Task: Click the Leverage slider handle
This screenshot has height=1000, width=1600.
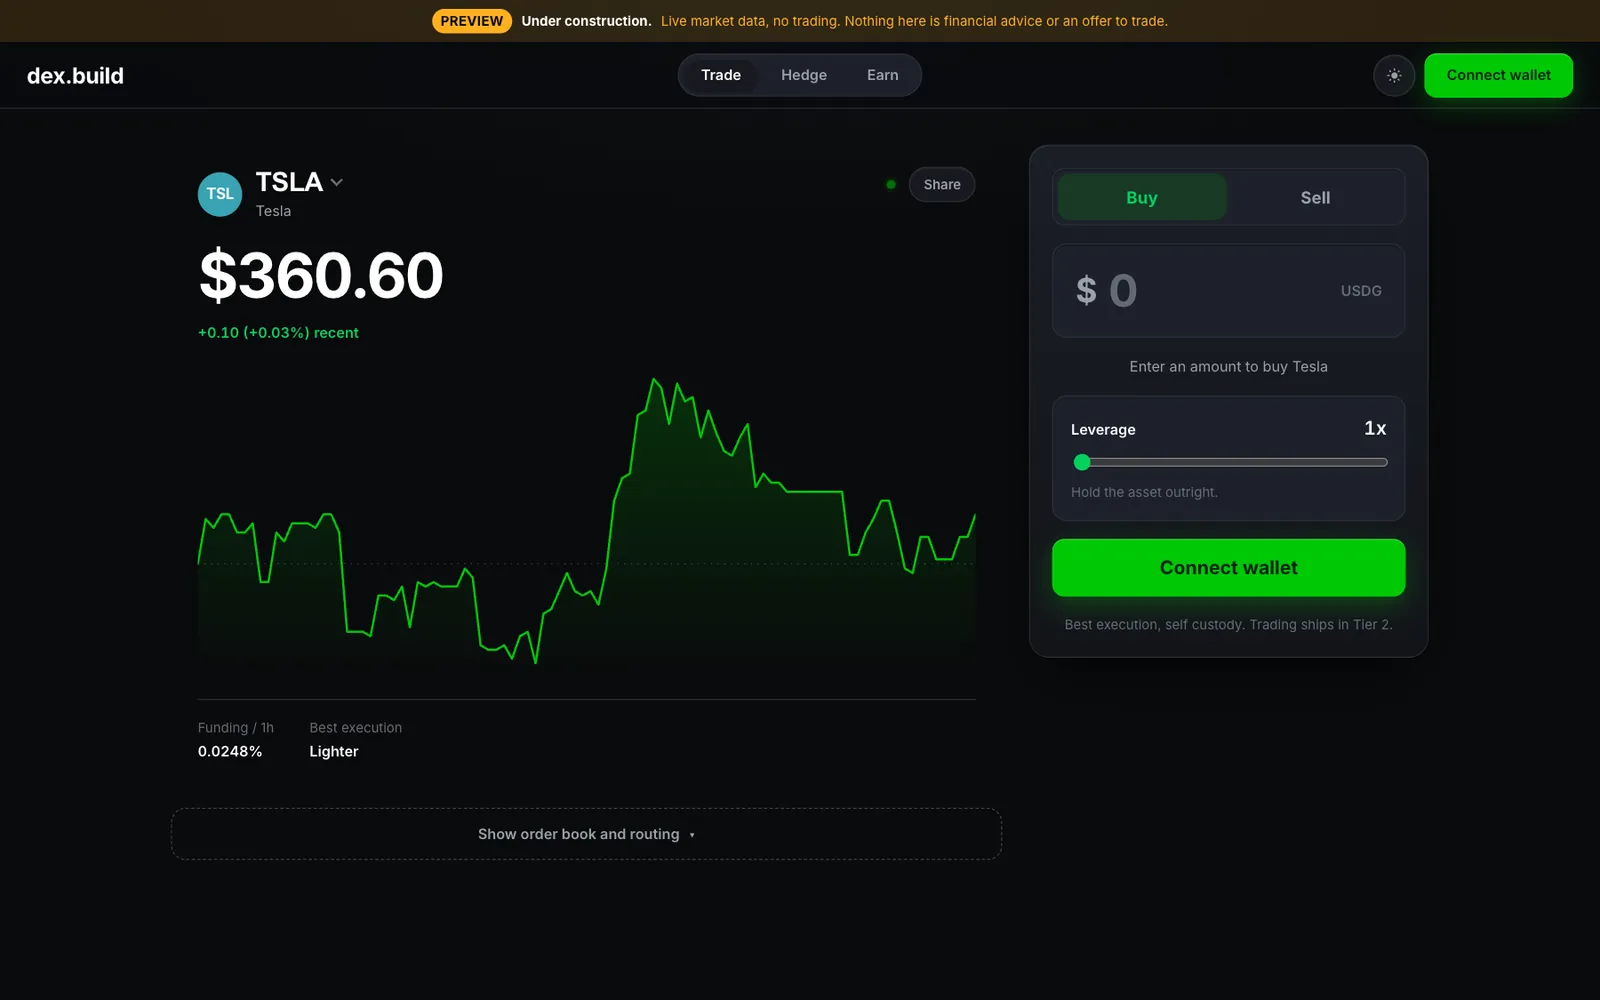Action: point(1082,462)
